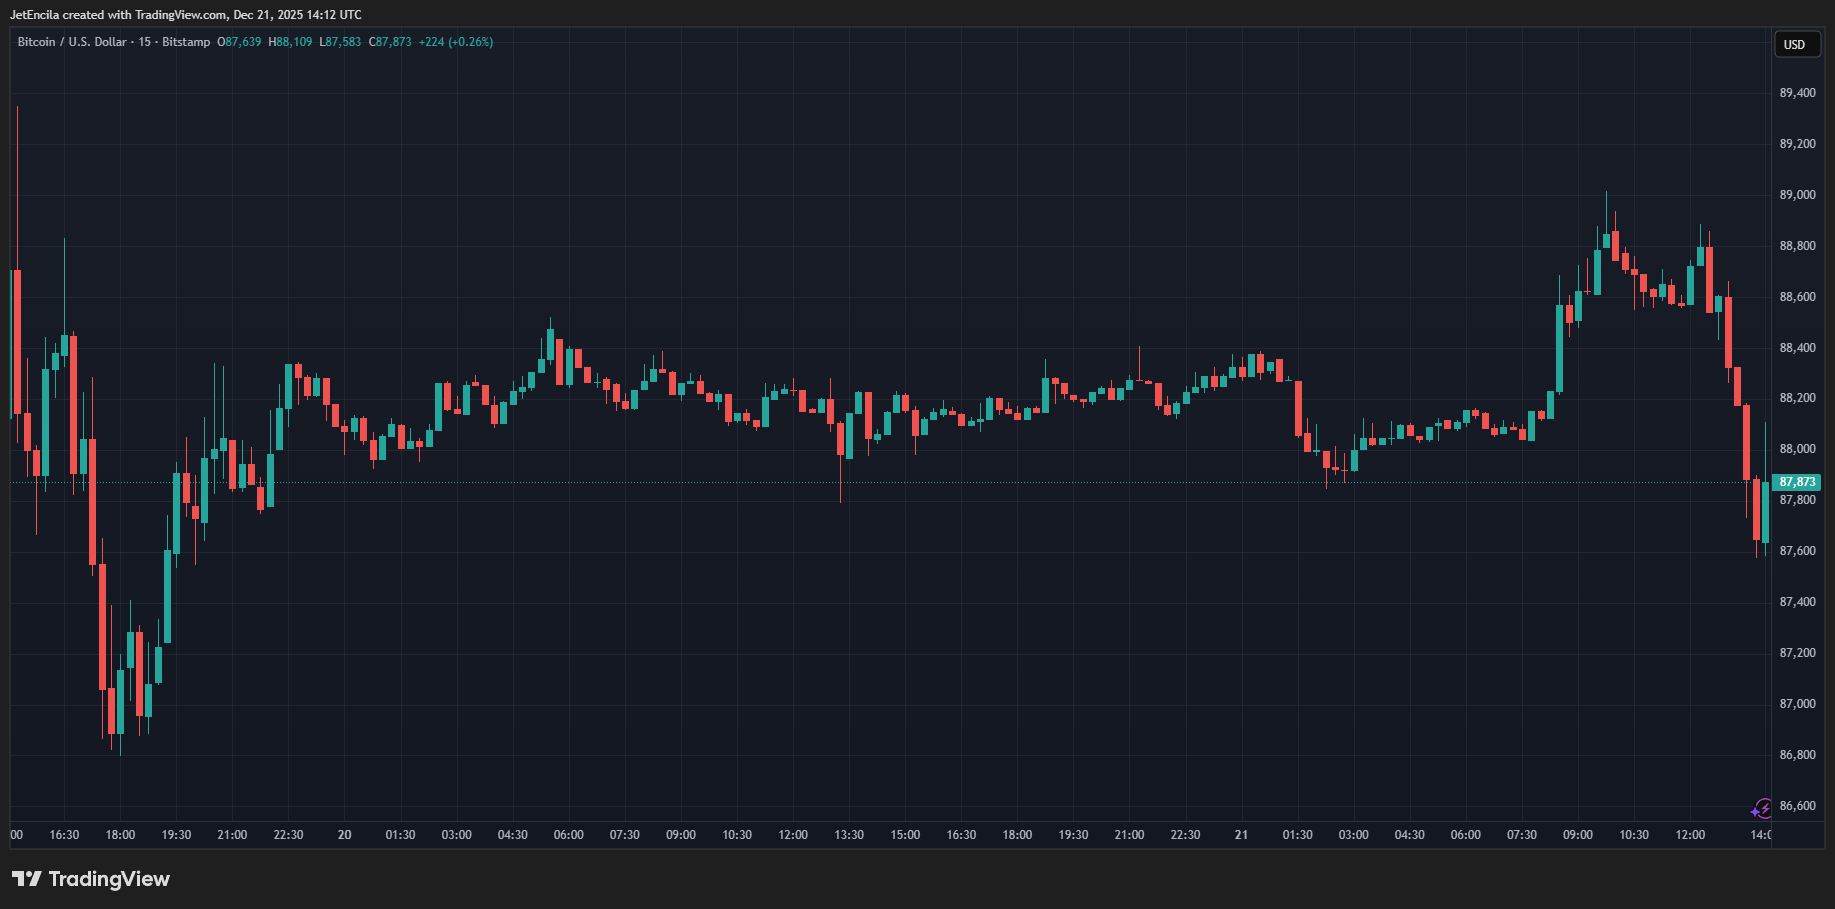Screen dimensions: 1835x909
Task: Click the 89,400 price axis label
Action: point(1797,93)
